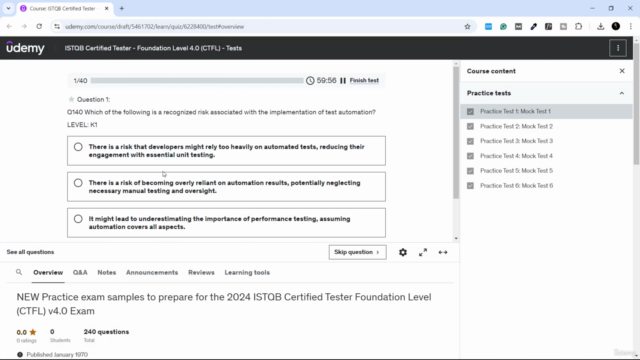Star-mark Question 1 for review

tap(71, 99)
